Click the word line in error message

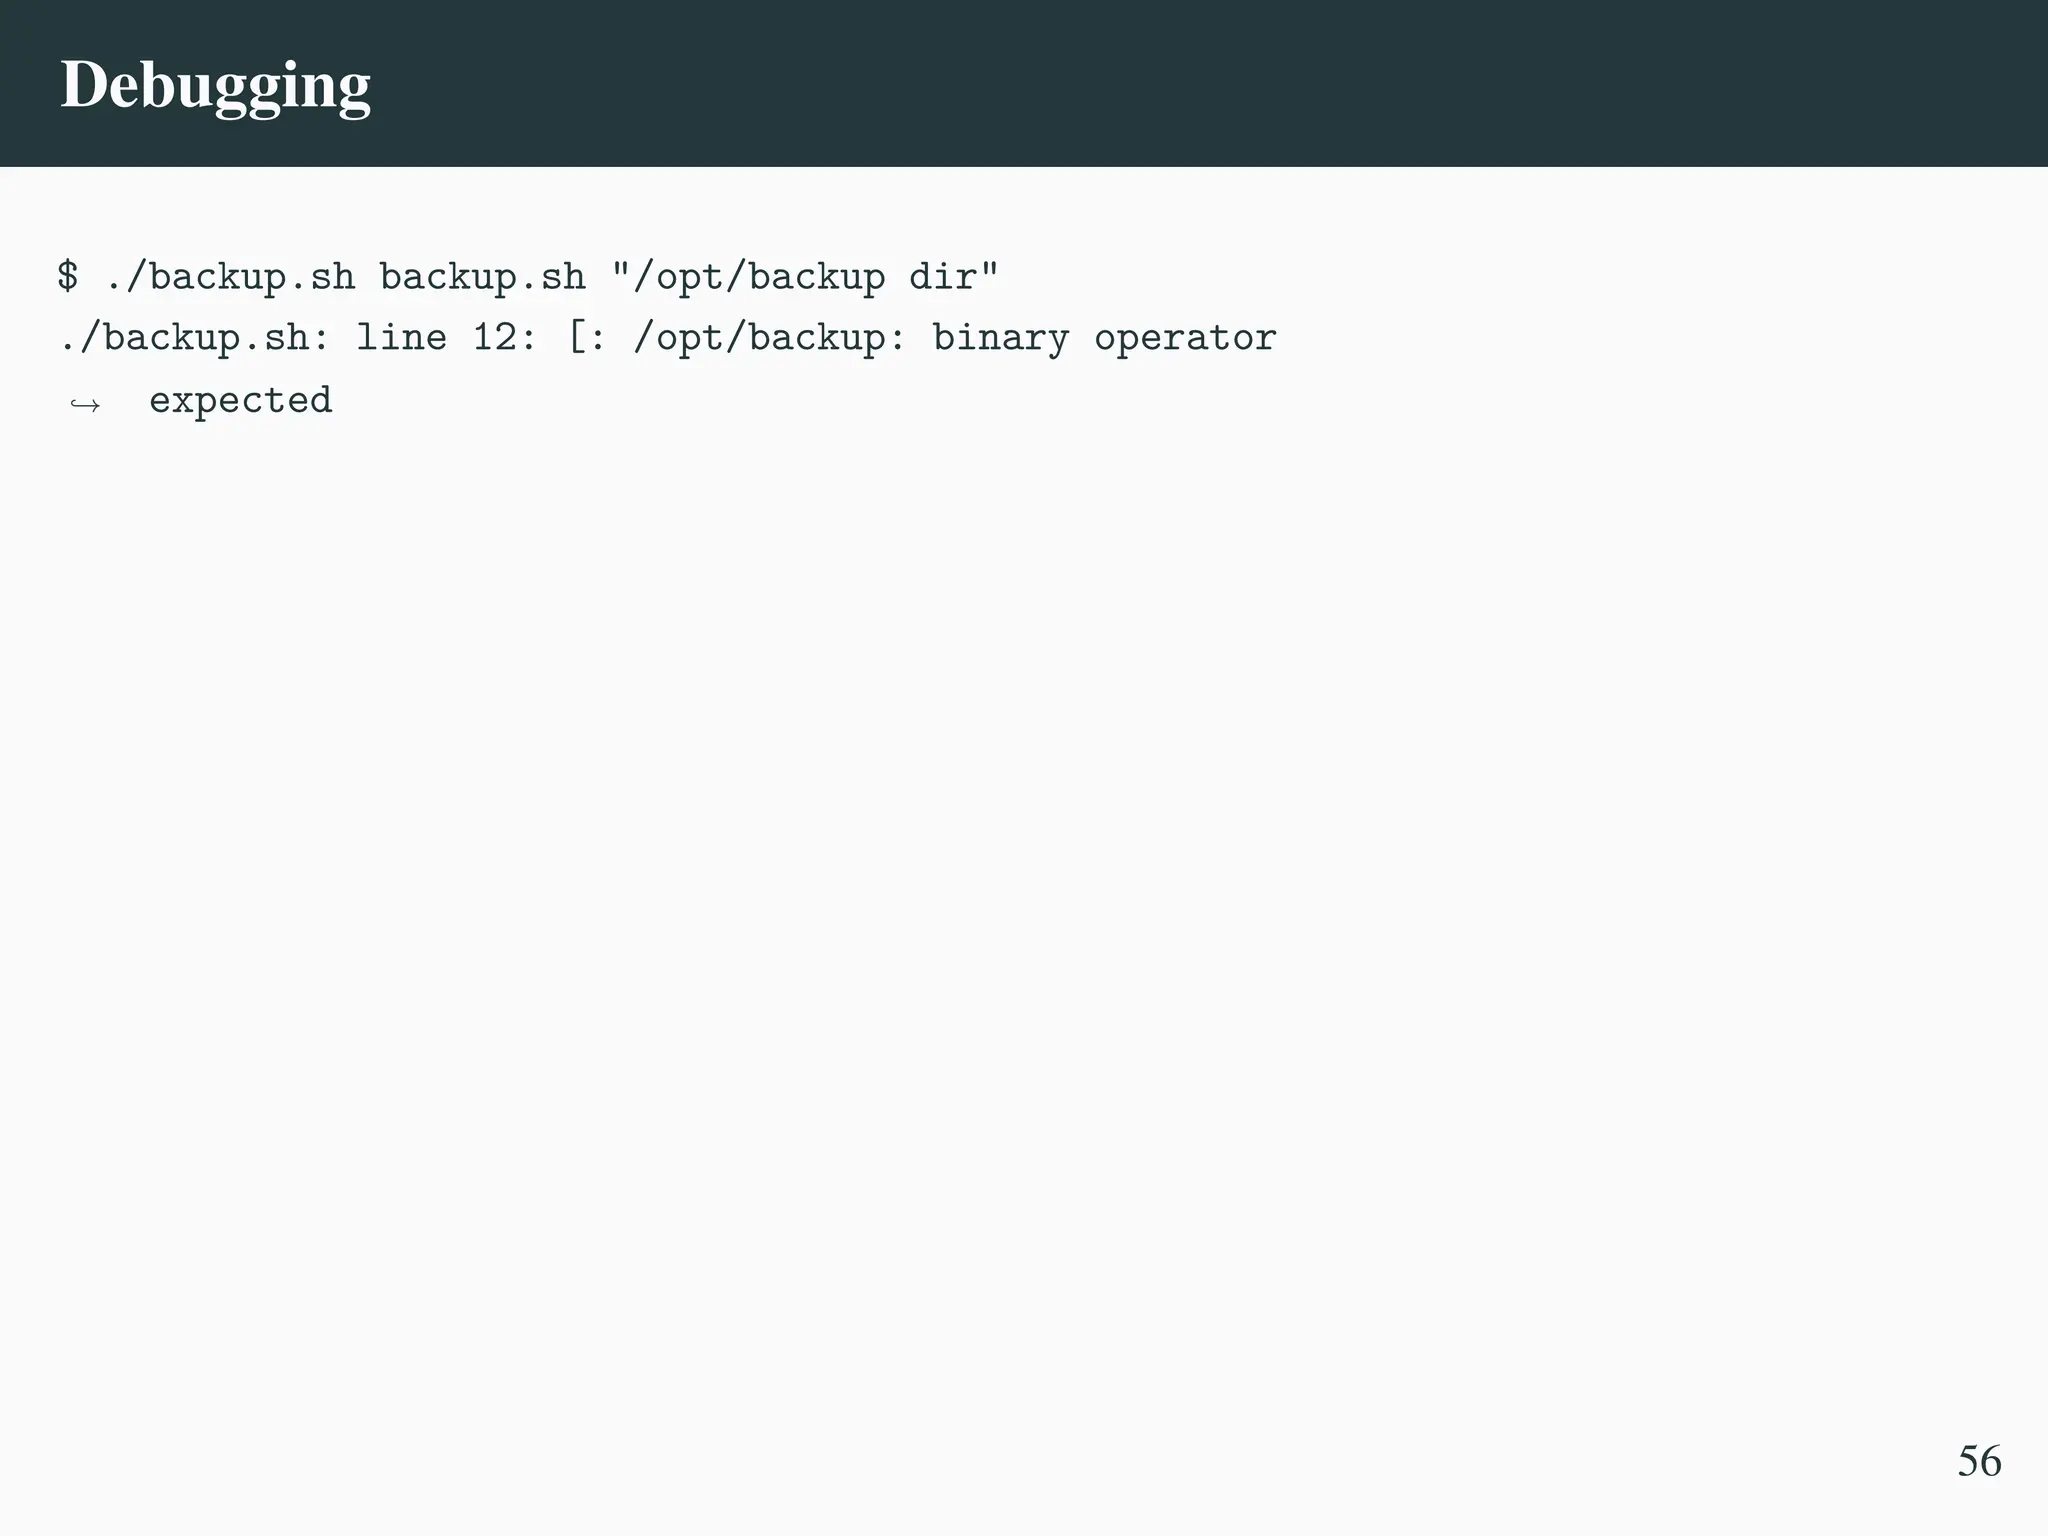[401, 338]
